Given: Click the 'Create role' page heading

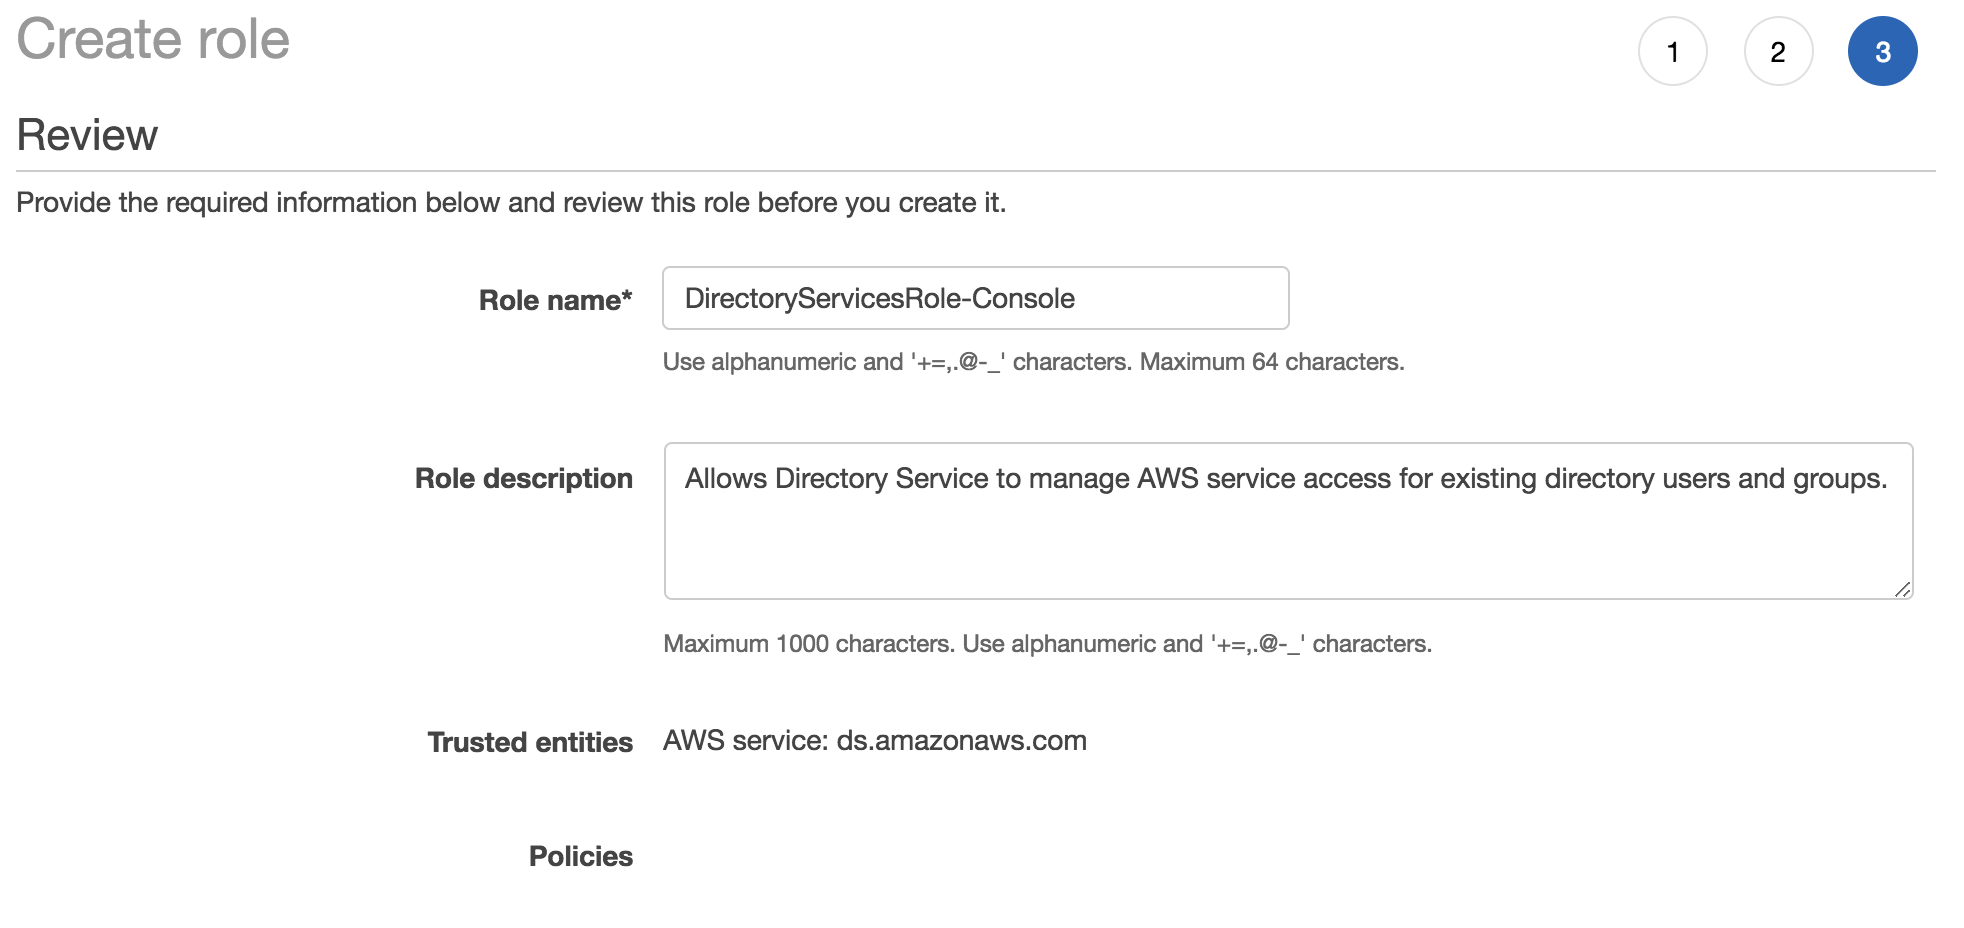Looking at the screenshot, I should click(153, 40).
